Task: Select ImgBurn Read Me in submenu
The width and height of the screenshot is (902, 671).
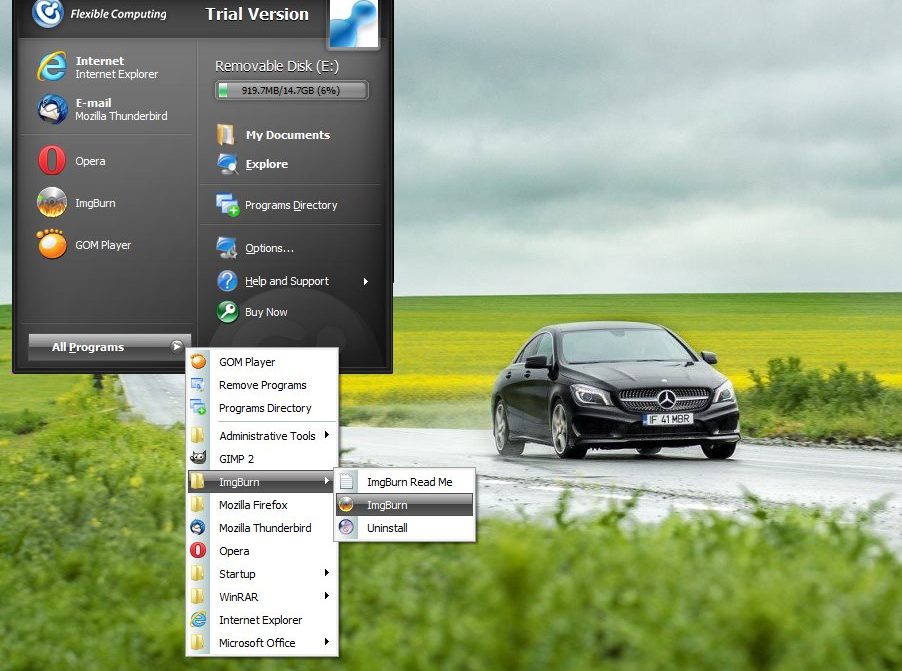Action: point(405,482)
